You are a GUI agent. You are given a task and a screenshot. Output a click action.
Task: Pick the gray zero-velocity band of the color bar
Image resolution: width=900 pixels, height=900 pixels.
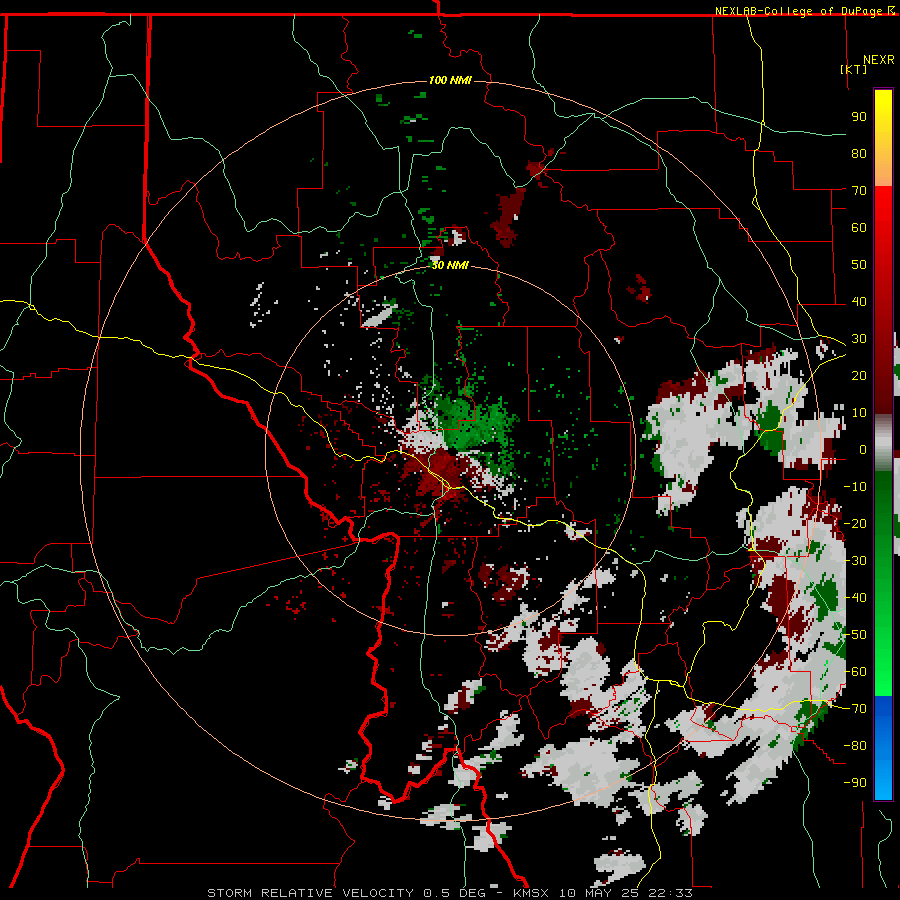883,442
